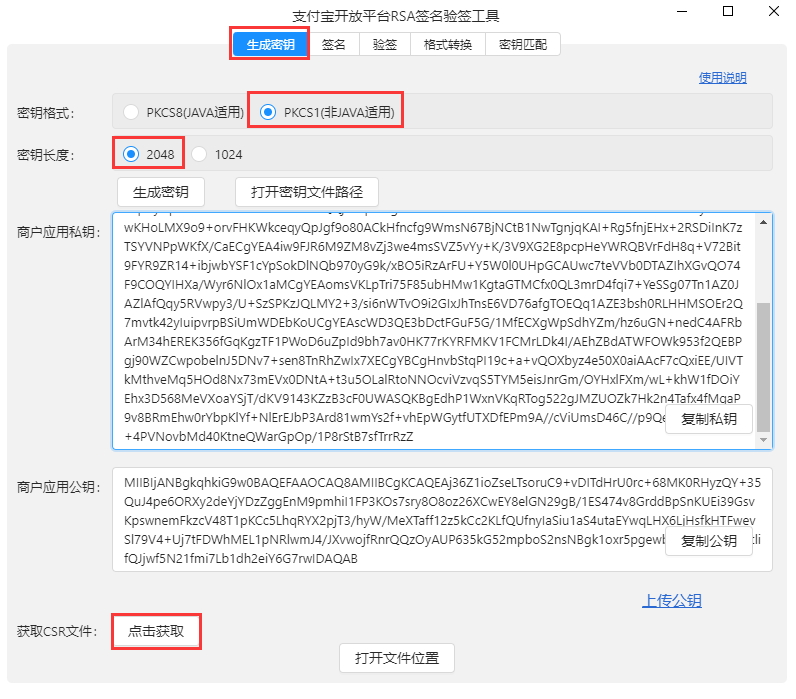Click 点击获取 to get CSR file

point(156,631)
